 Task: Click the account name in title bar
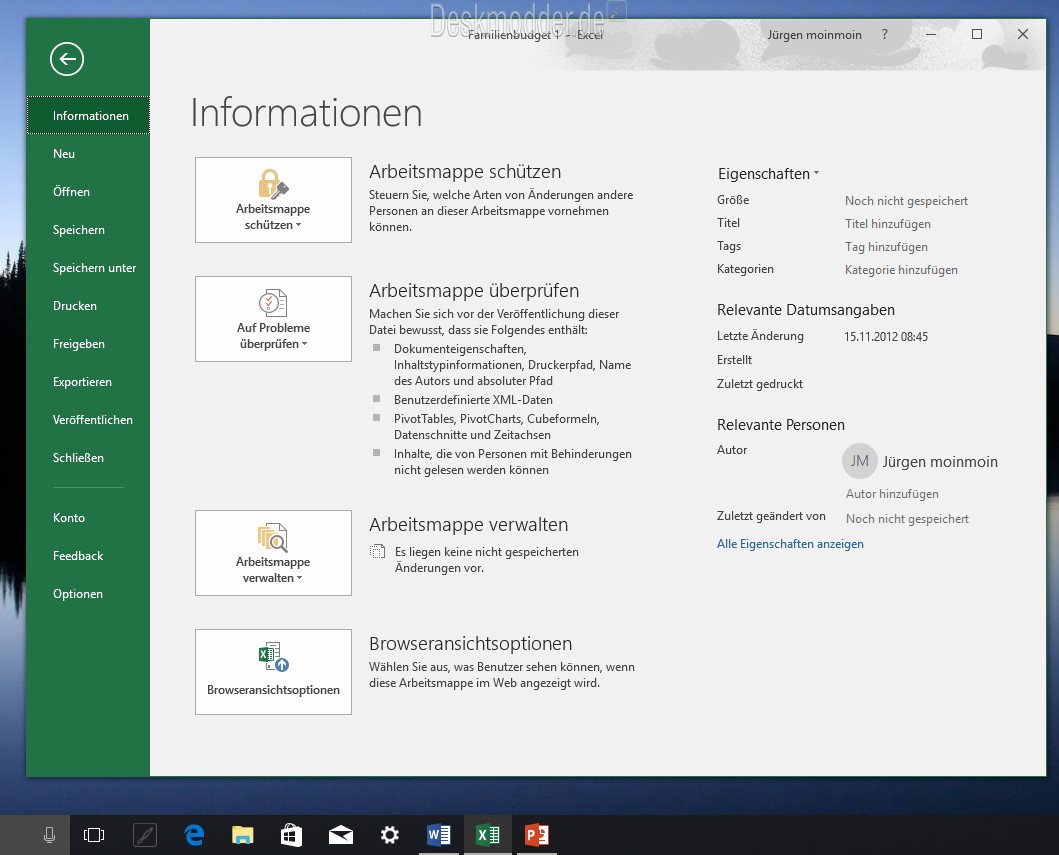click(x=814, y=34)
